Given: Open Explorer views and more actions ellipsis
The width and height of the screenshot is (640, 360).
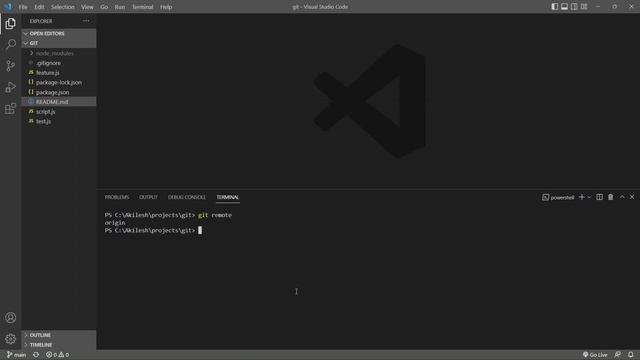Looking at the screenshot, I should (86, 21).
